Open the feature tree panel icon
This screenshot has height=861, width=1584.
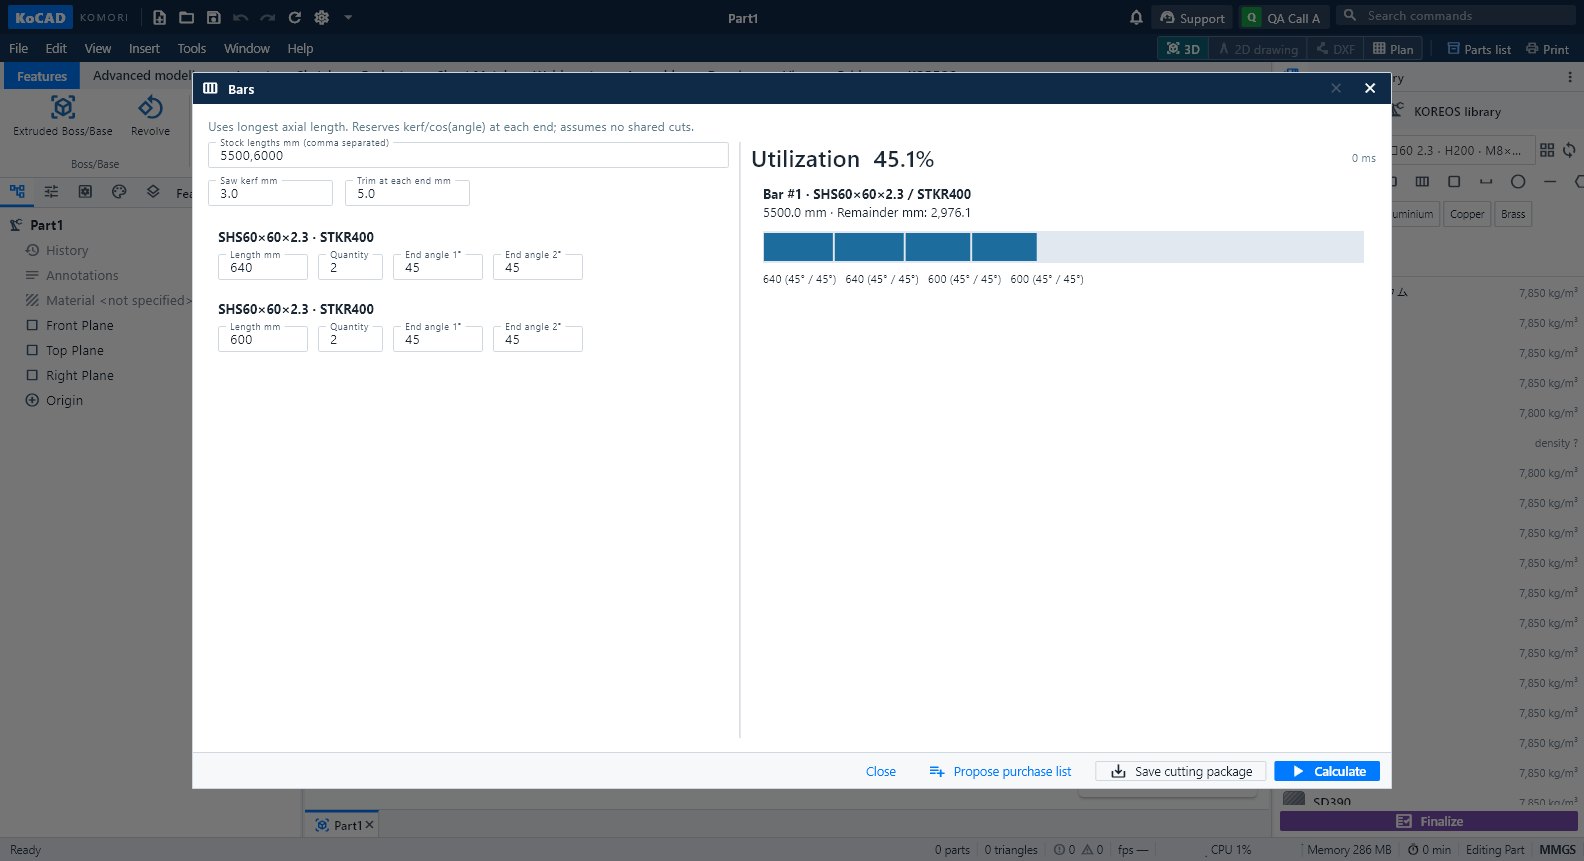pos(17,191)
